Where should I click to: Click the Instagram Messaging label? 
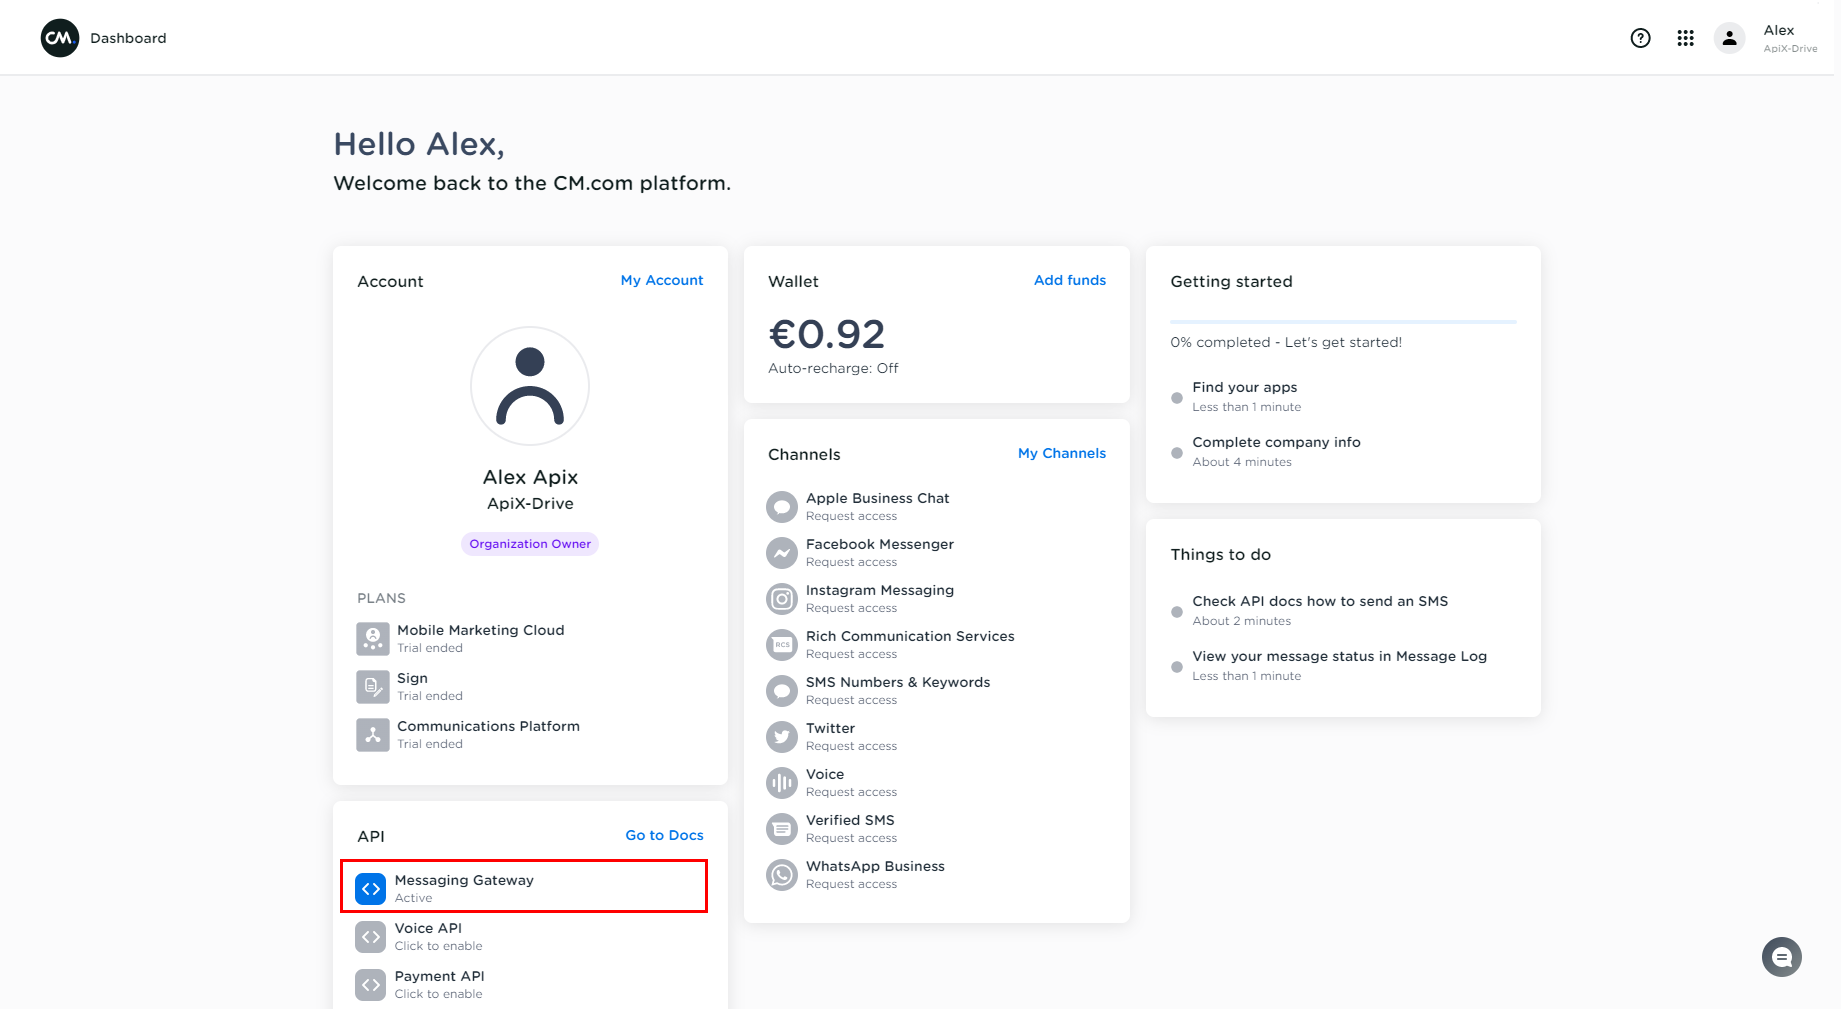coord(880,590)
